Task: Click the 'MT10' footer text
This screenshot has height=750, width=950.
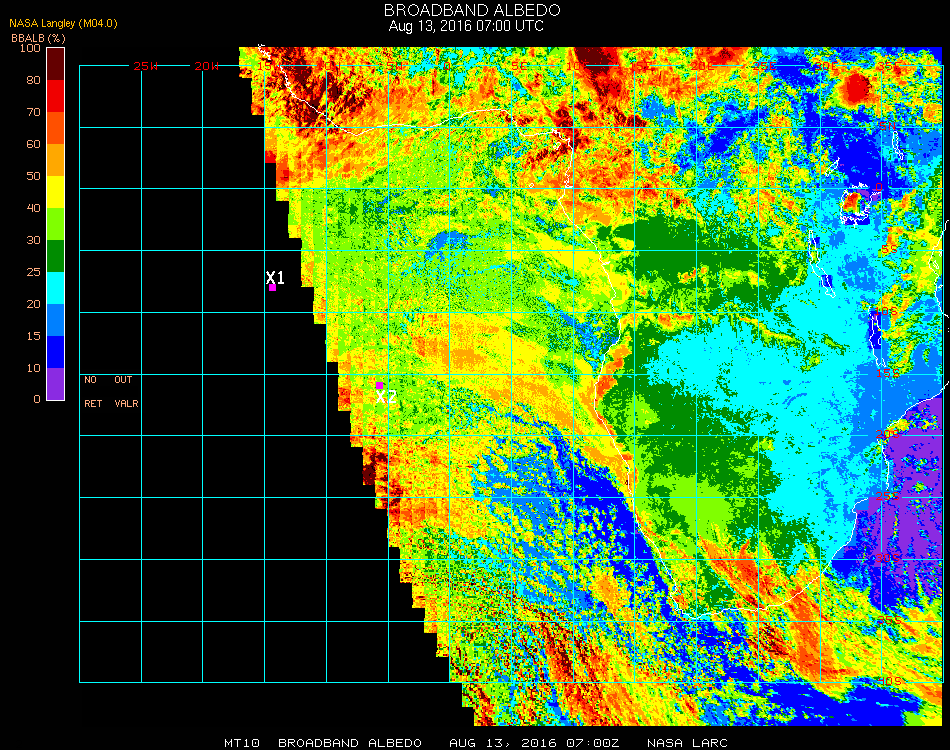Action: [x=242, y=743]
